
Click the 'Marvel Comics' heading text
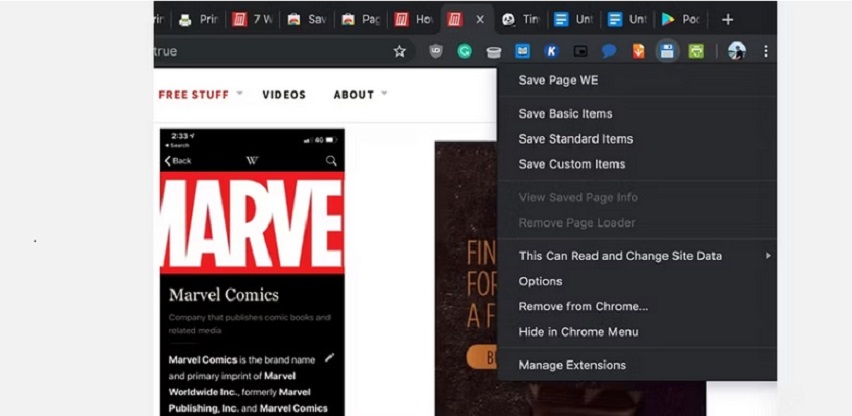click(223, 295)
